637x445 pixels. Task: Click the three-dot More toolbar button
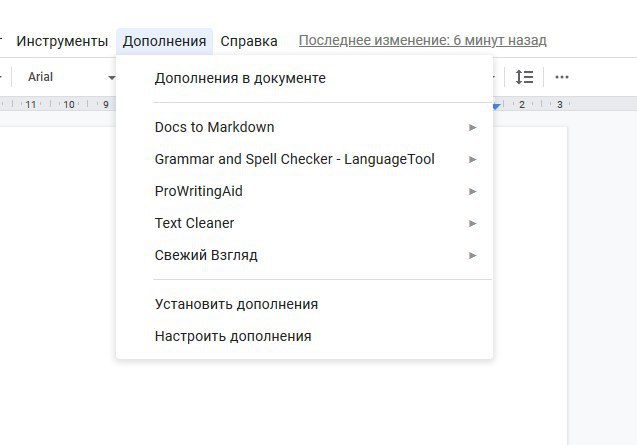tap(562, 77)
